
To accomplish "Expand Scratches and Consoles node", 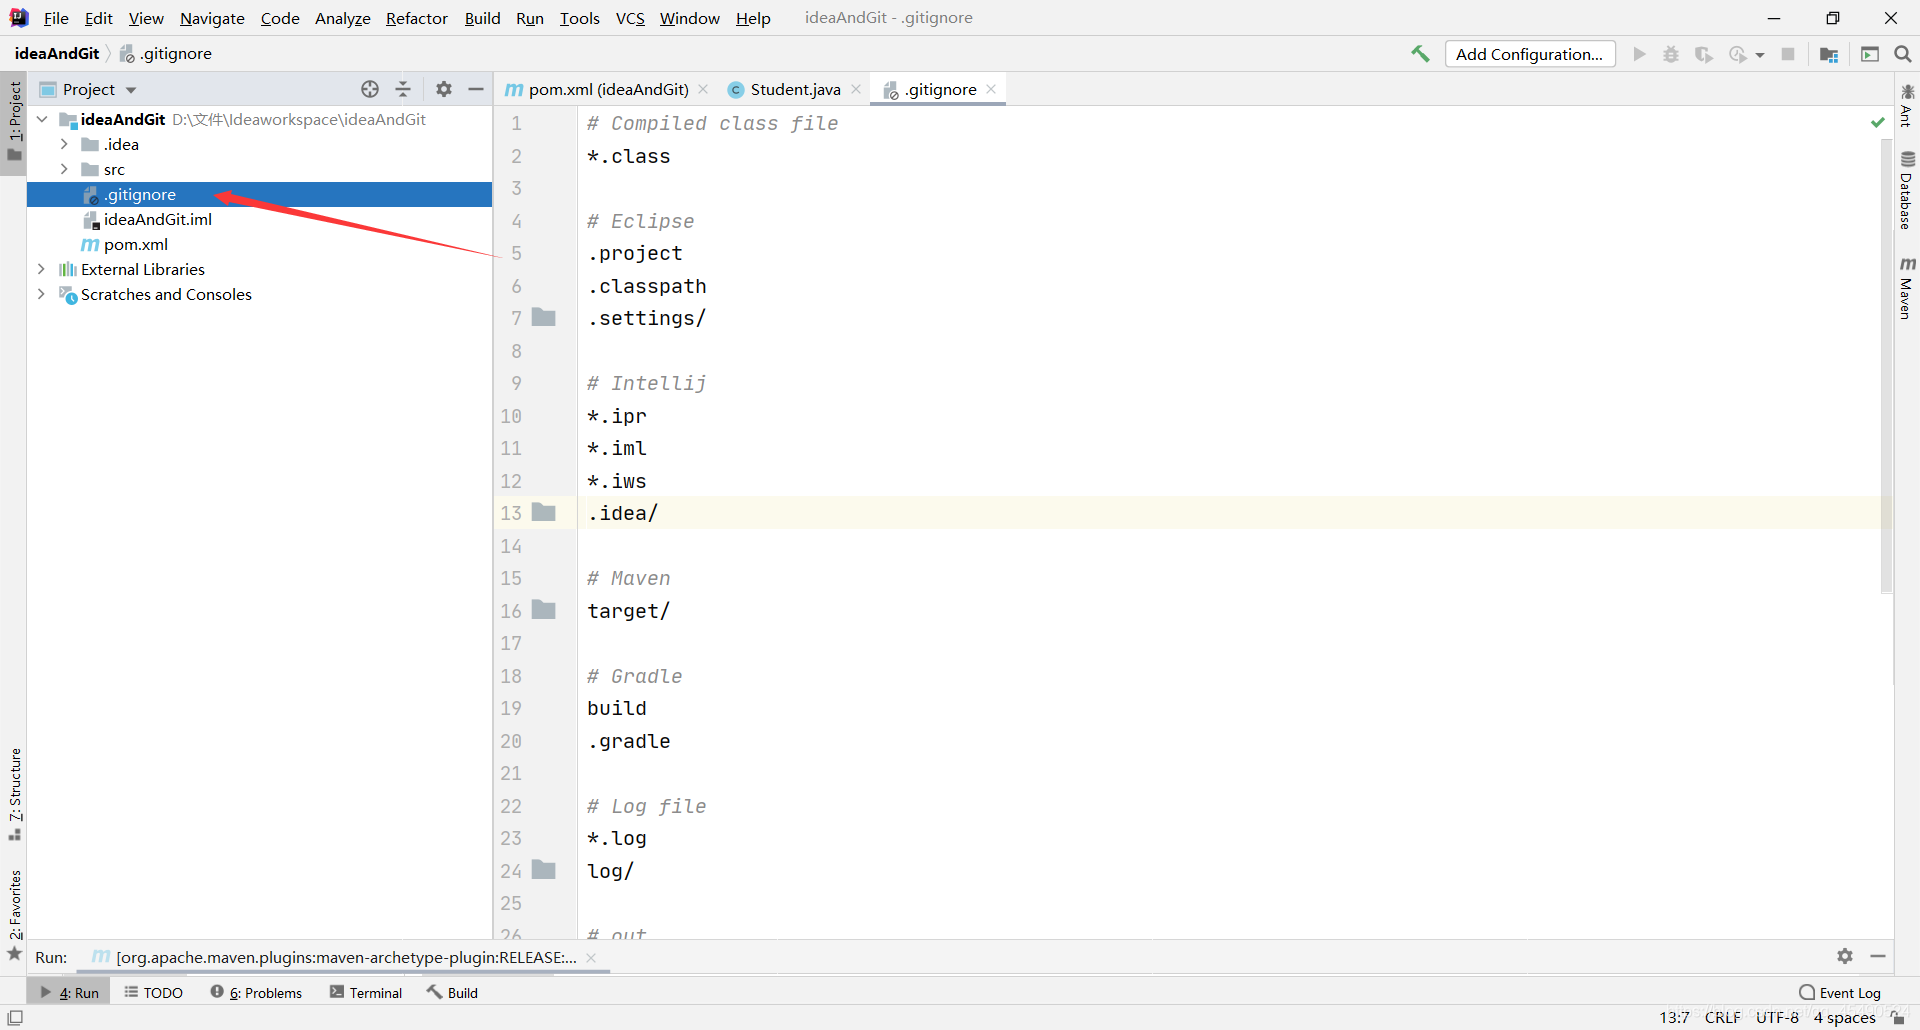I will pyautogui.click(x=41, y=294).
